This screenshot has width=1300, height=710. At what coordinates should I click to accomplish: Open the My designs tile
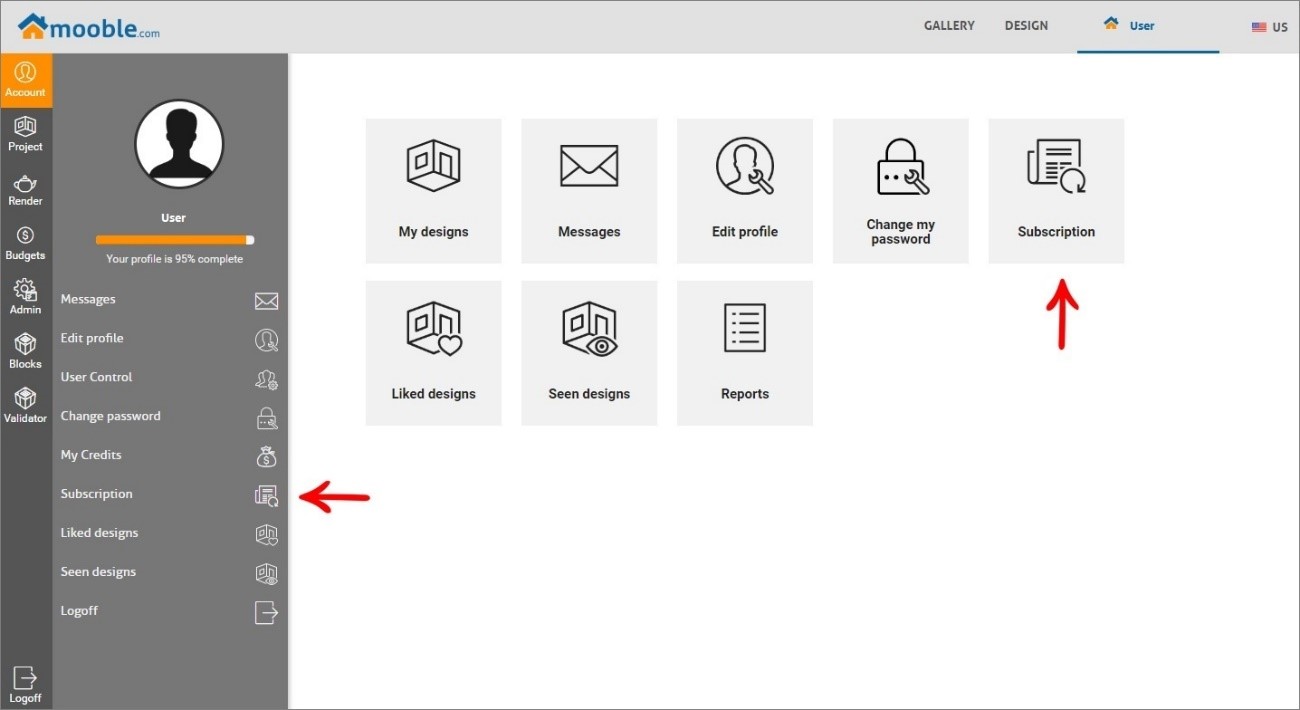[x=433, y=191]
